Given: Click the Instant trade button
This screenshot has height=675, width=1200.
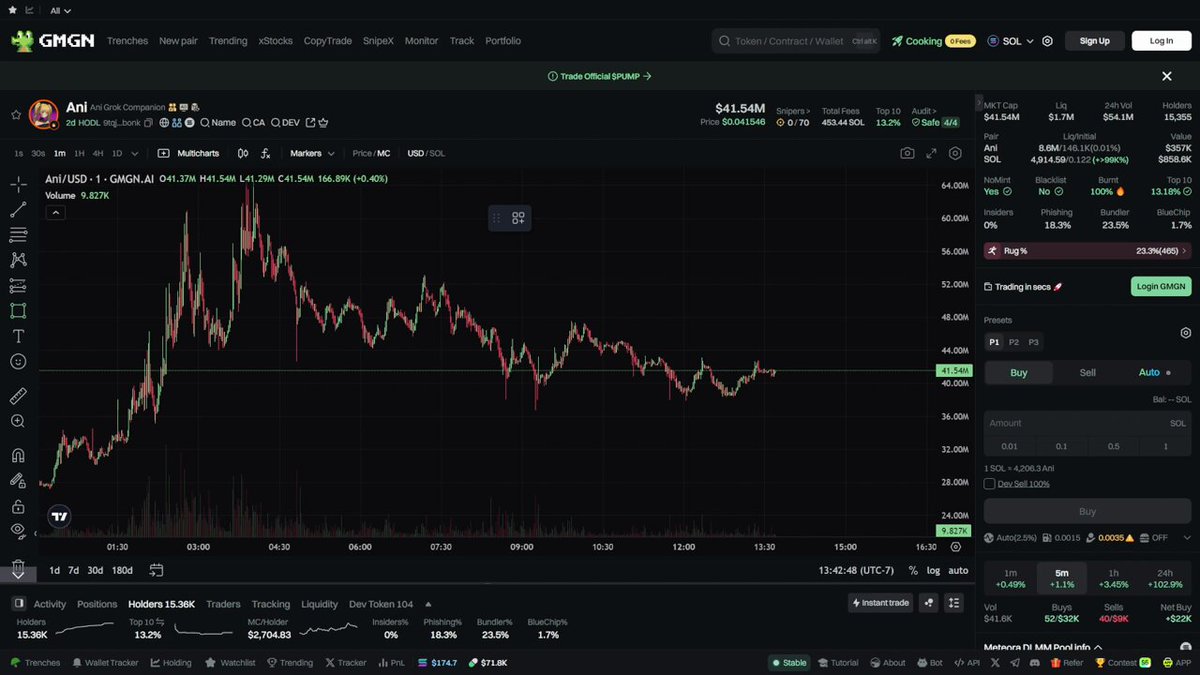Looking at the screenshot, I should point(881,602).
